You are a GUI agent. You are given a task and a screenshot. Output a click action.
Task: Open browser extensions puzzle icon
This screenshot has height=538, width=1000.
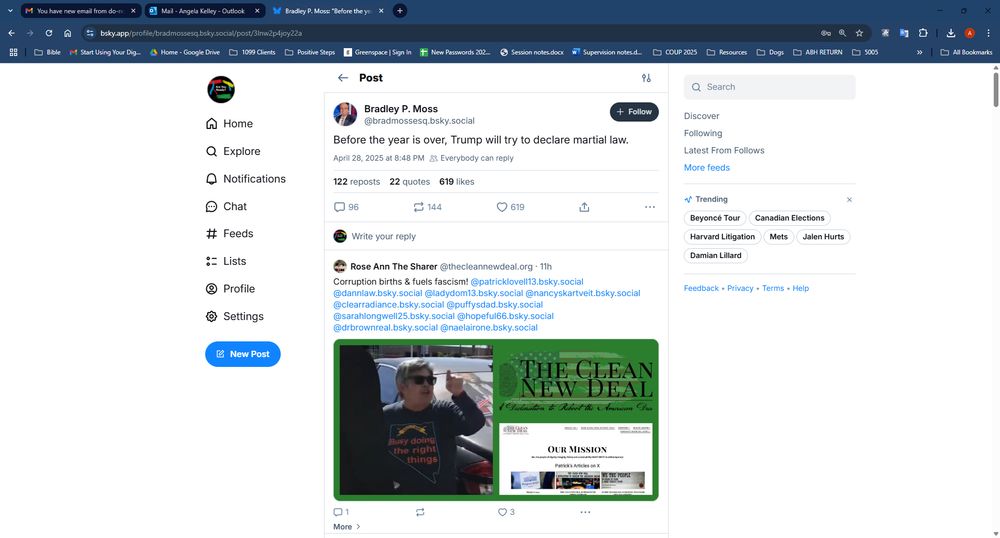pyautogui.click(x=923, y=33)
